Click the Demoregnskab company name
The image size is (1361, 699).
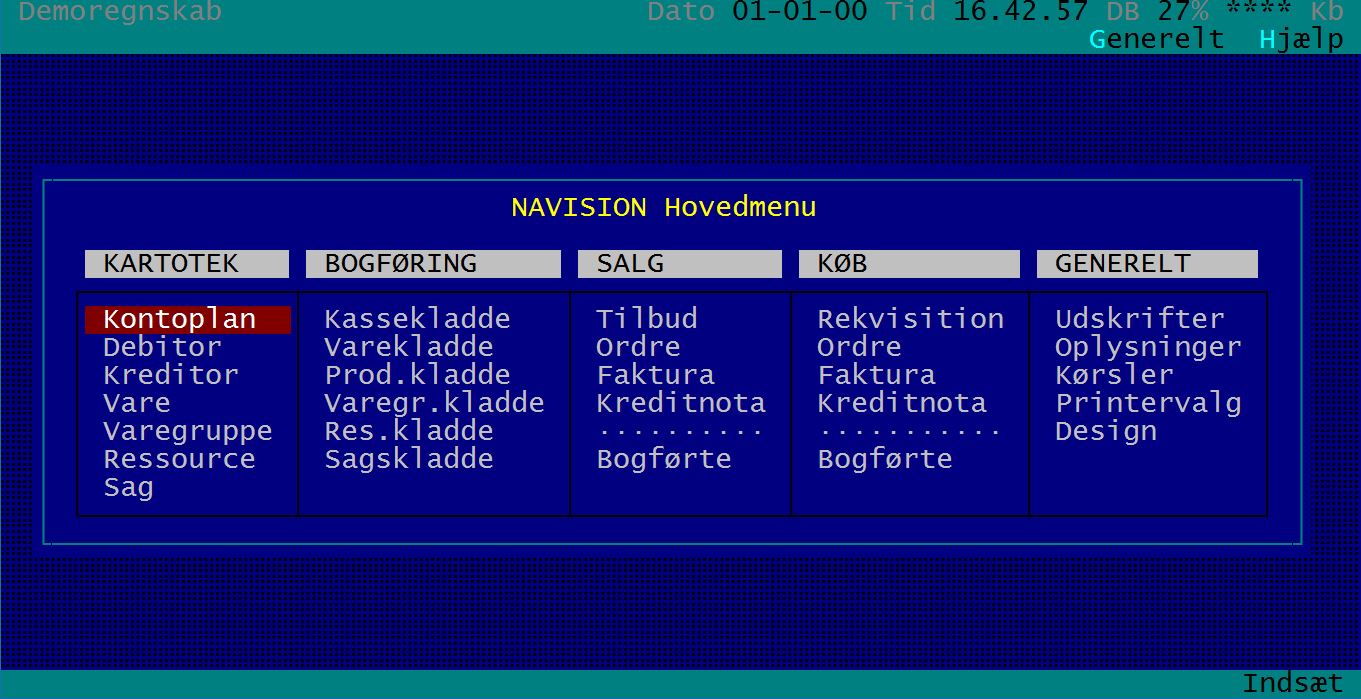tap(120, 12)
